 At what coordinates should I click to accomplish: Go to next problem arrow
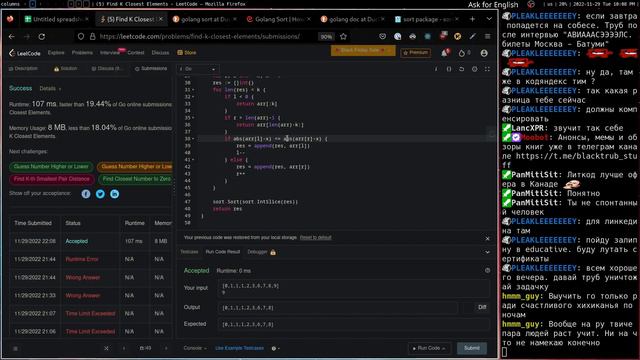[166, 348]
